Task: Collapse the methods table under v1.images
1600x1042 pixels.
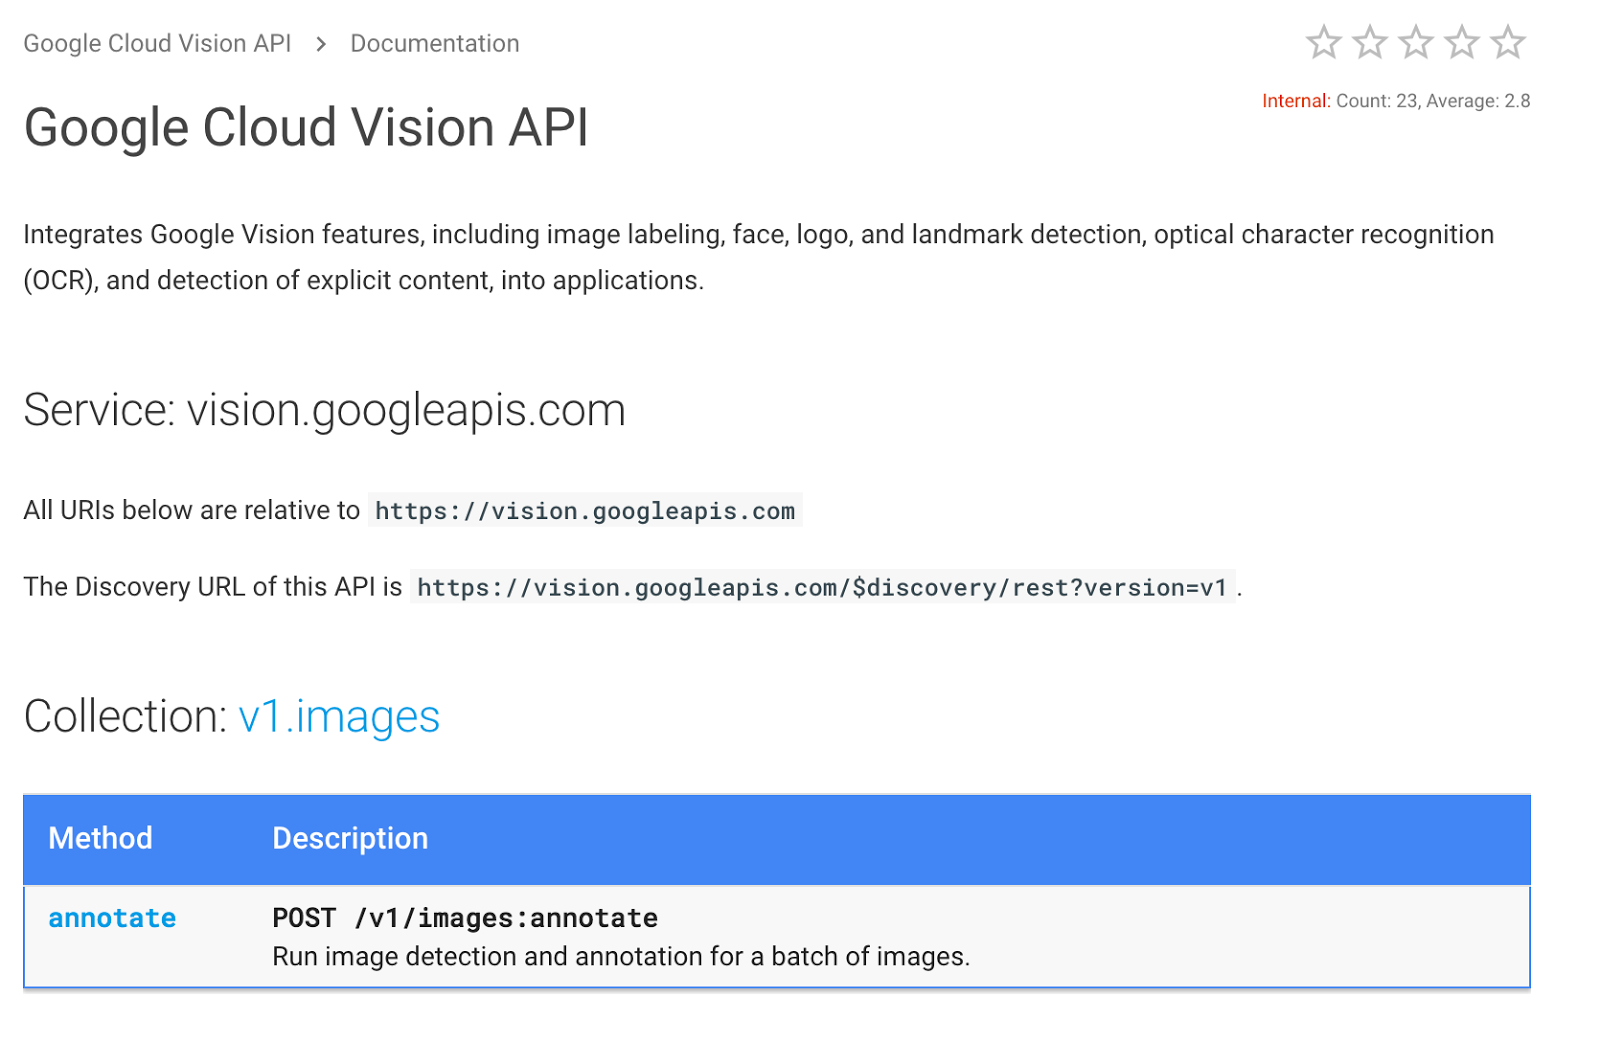Action: coord(339,716)
